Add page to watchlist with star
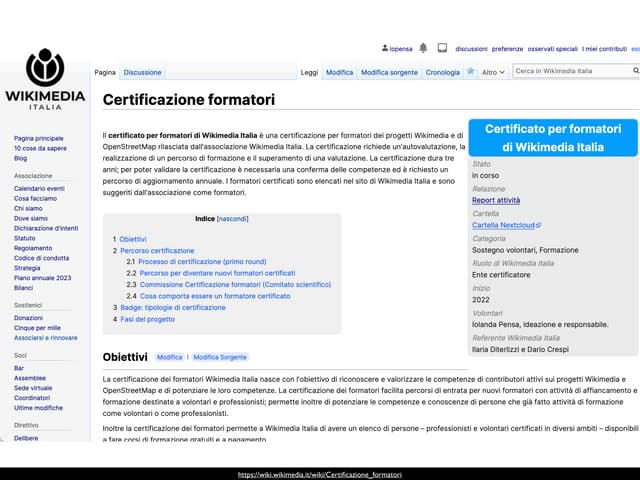This screenshot has width=640, height=480. click(x=470, y=72)
